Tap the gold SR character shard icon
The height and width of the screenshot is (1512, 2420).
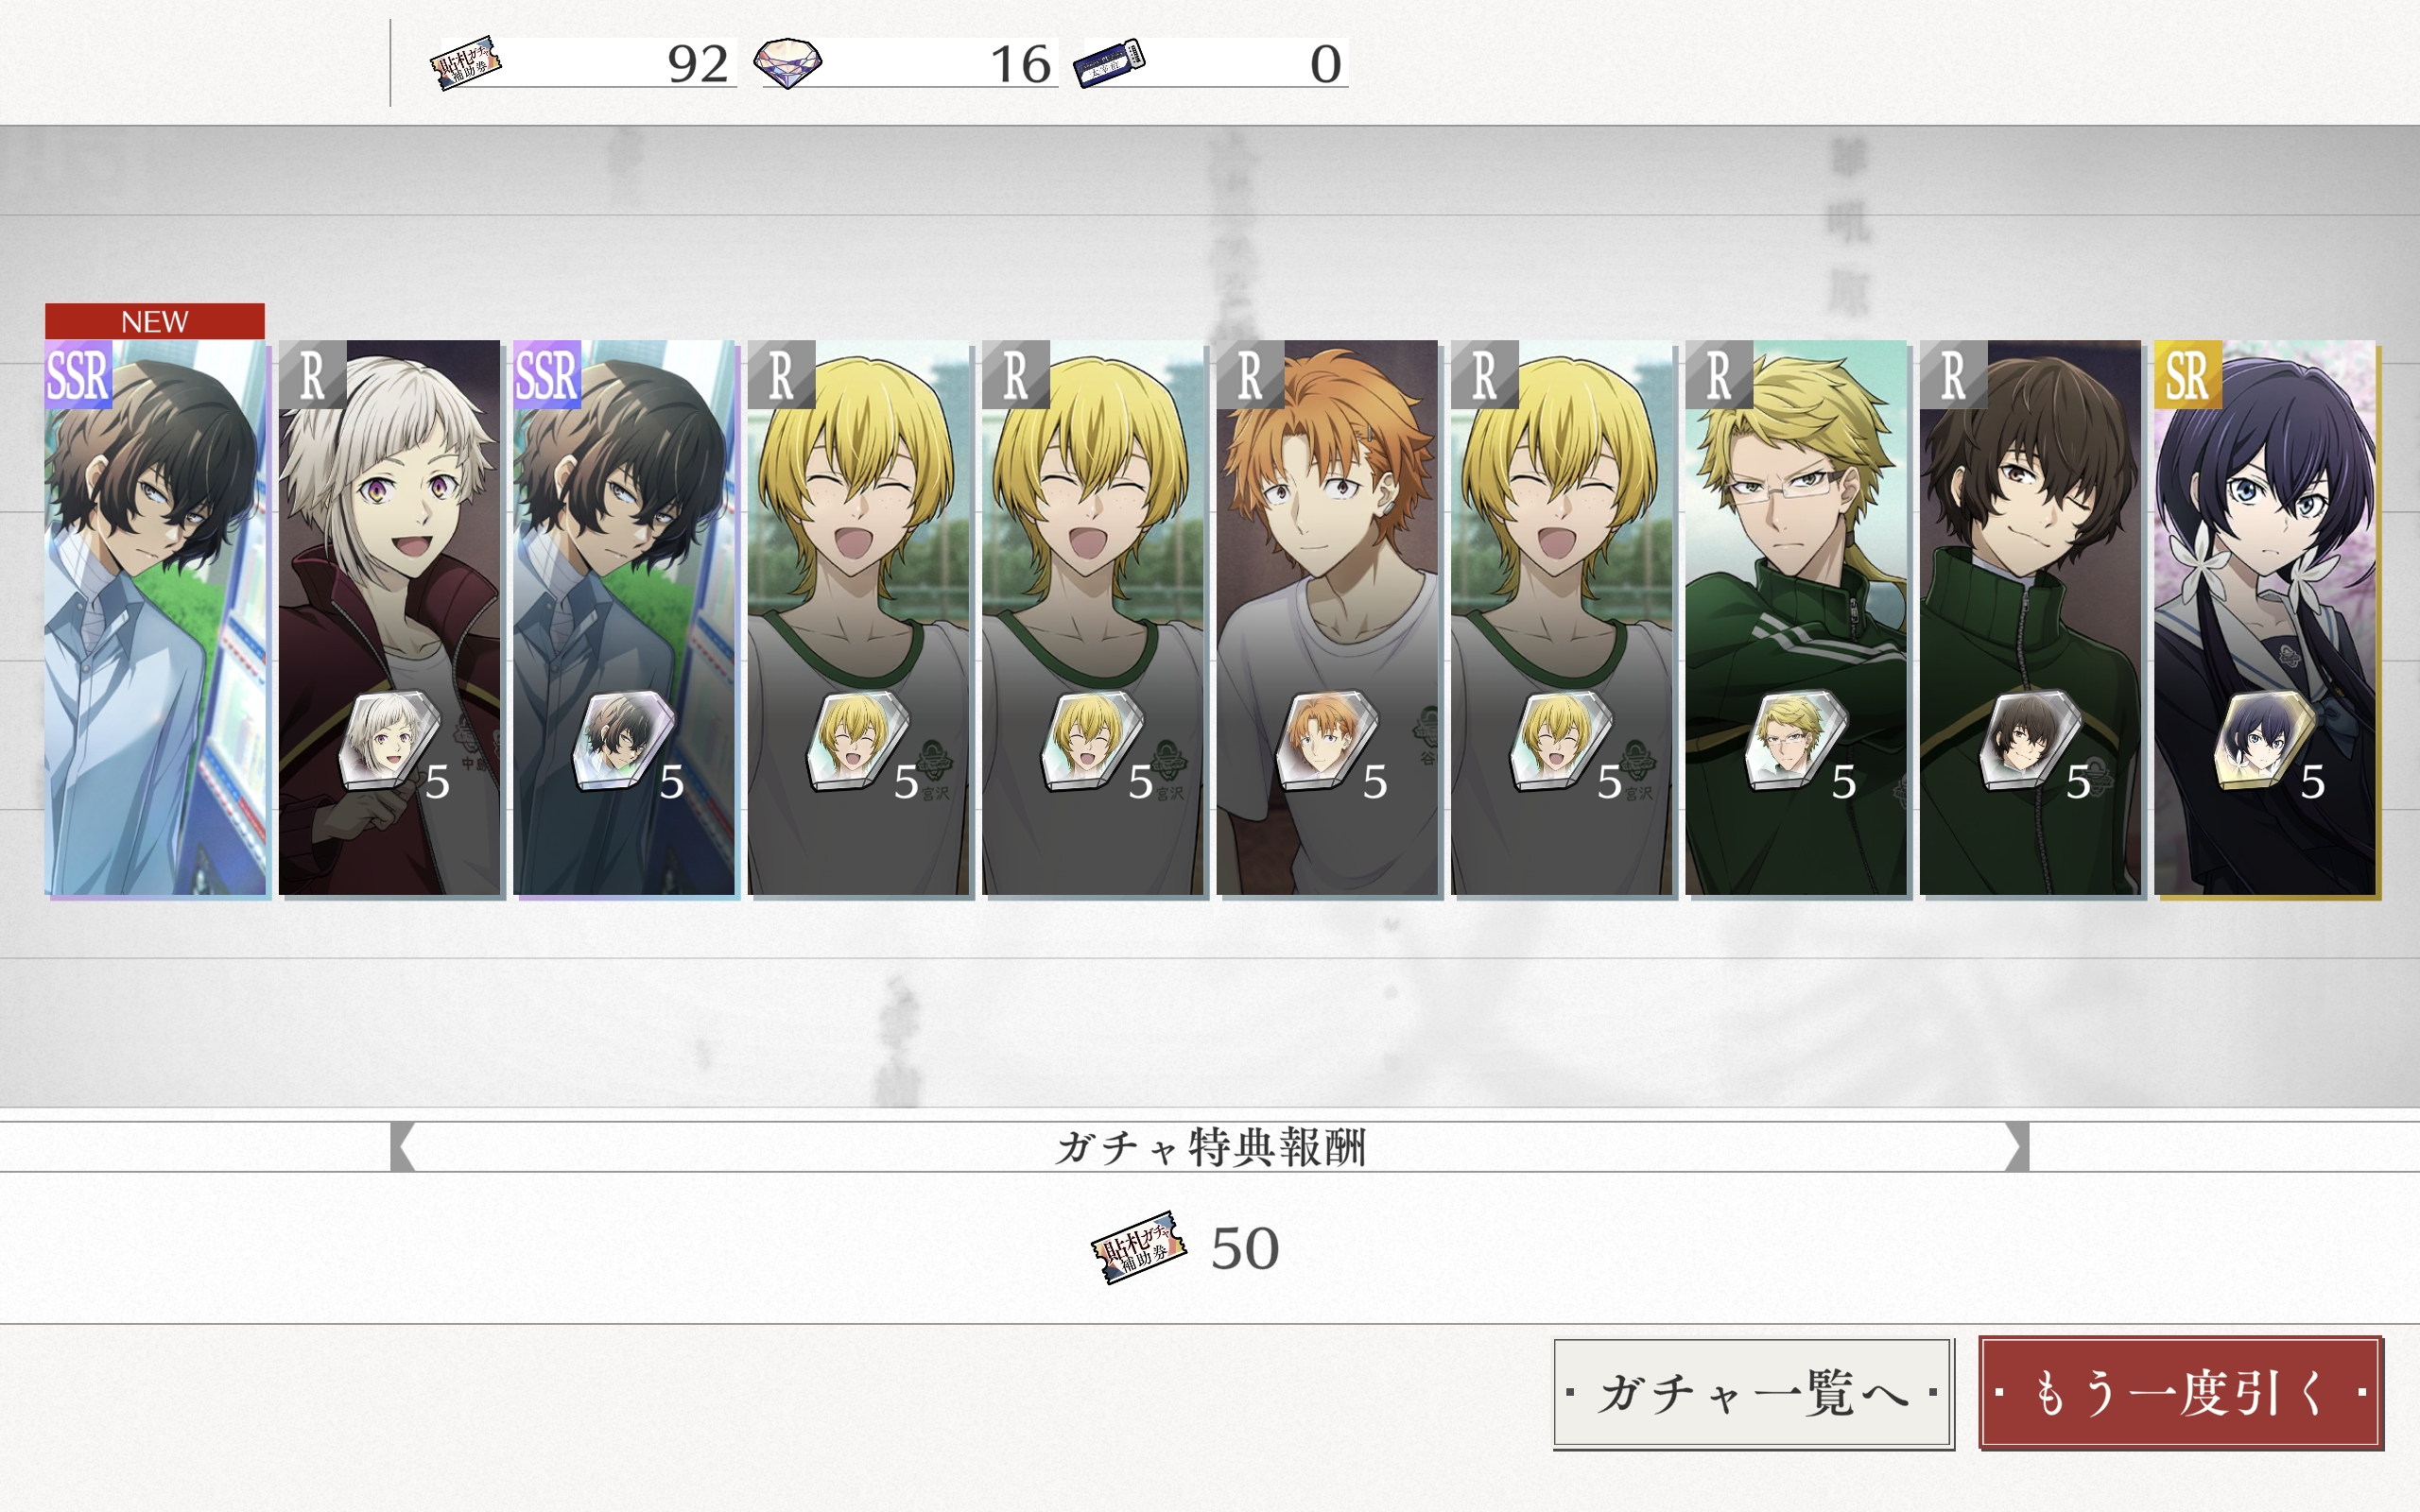click(x=2263, y=742)
